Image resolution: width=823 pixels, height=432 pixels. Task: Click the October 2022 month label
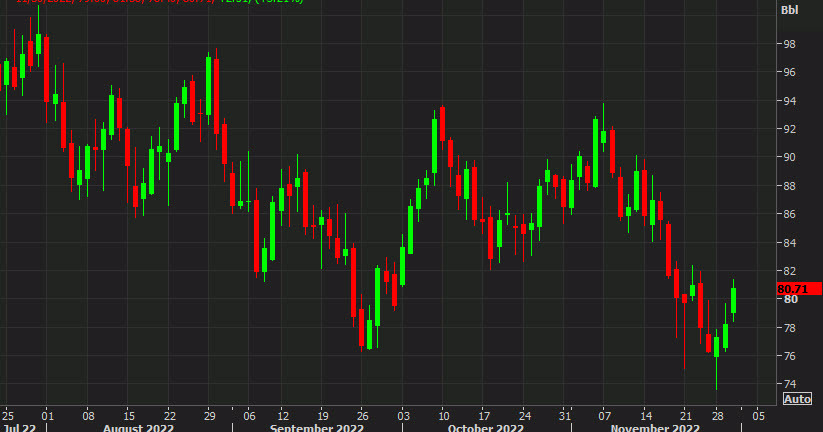(x=486, y=428)
